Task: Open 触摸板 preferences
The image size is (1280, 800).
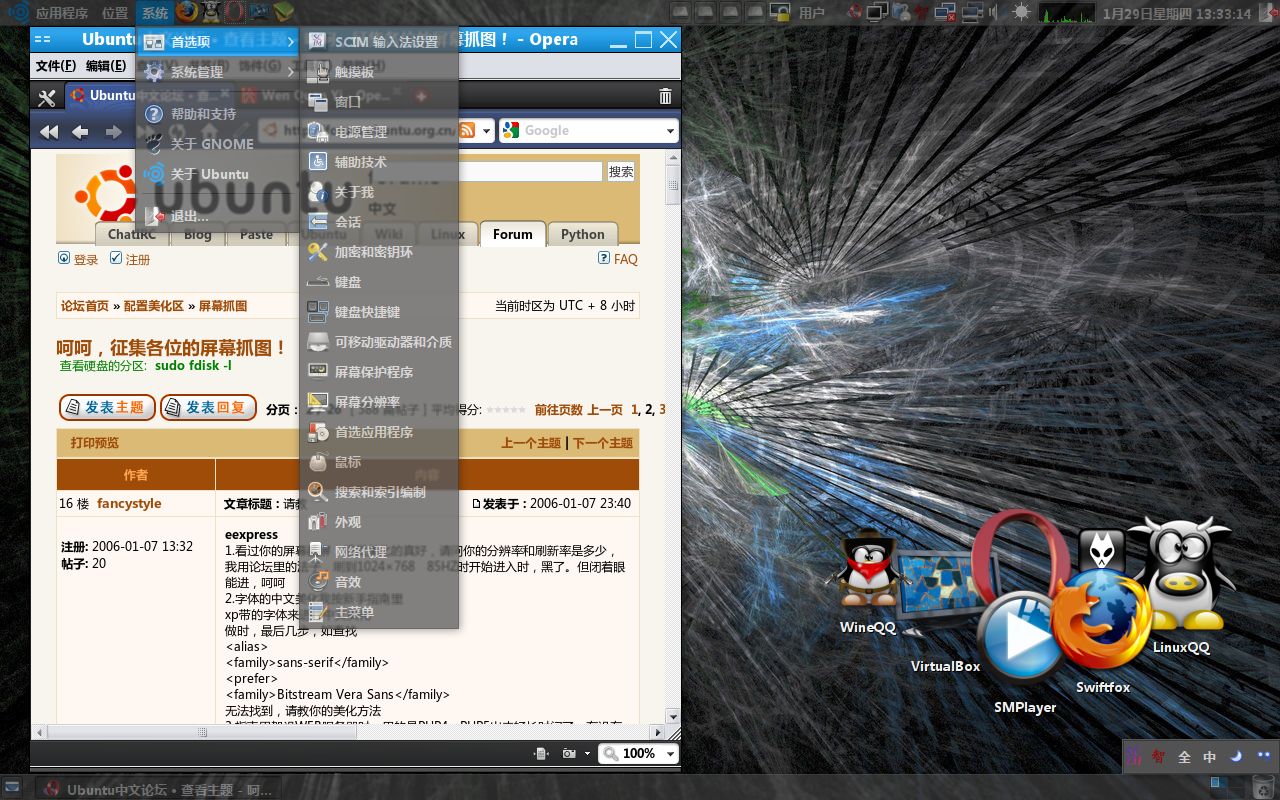Action: coord(379,72)
